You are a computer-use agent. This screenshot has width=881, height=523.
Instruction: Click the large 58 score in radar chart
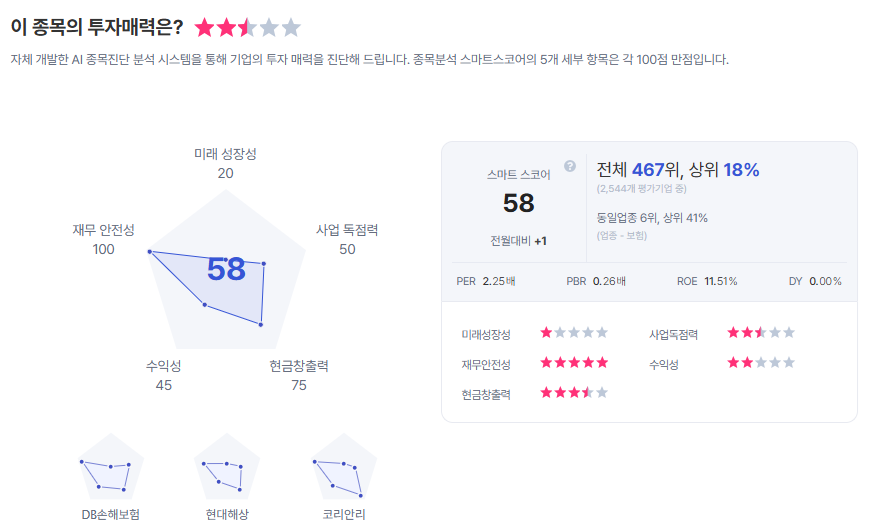(x=226, y=269)
